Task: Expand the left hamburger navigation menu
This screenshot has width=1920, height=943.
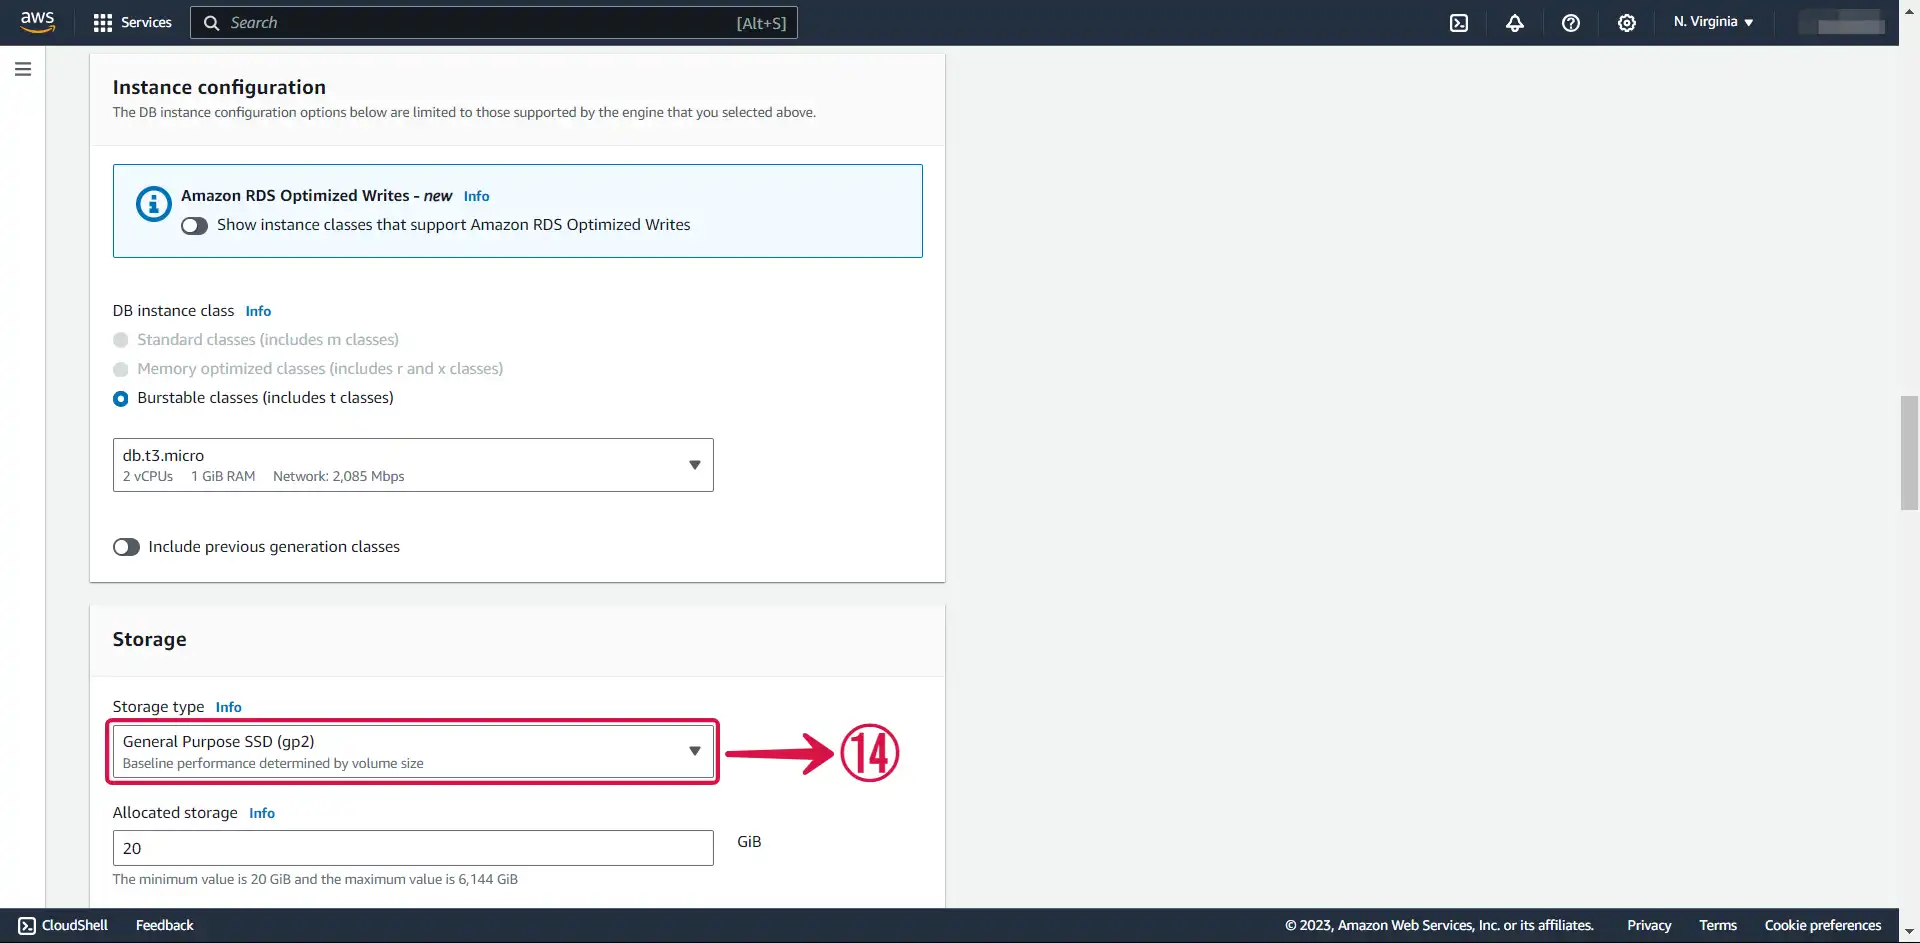Action: 23,69
